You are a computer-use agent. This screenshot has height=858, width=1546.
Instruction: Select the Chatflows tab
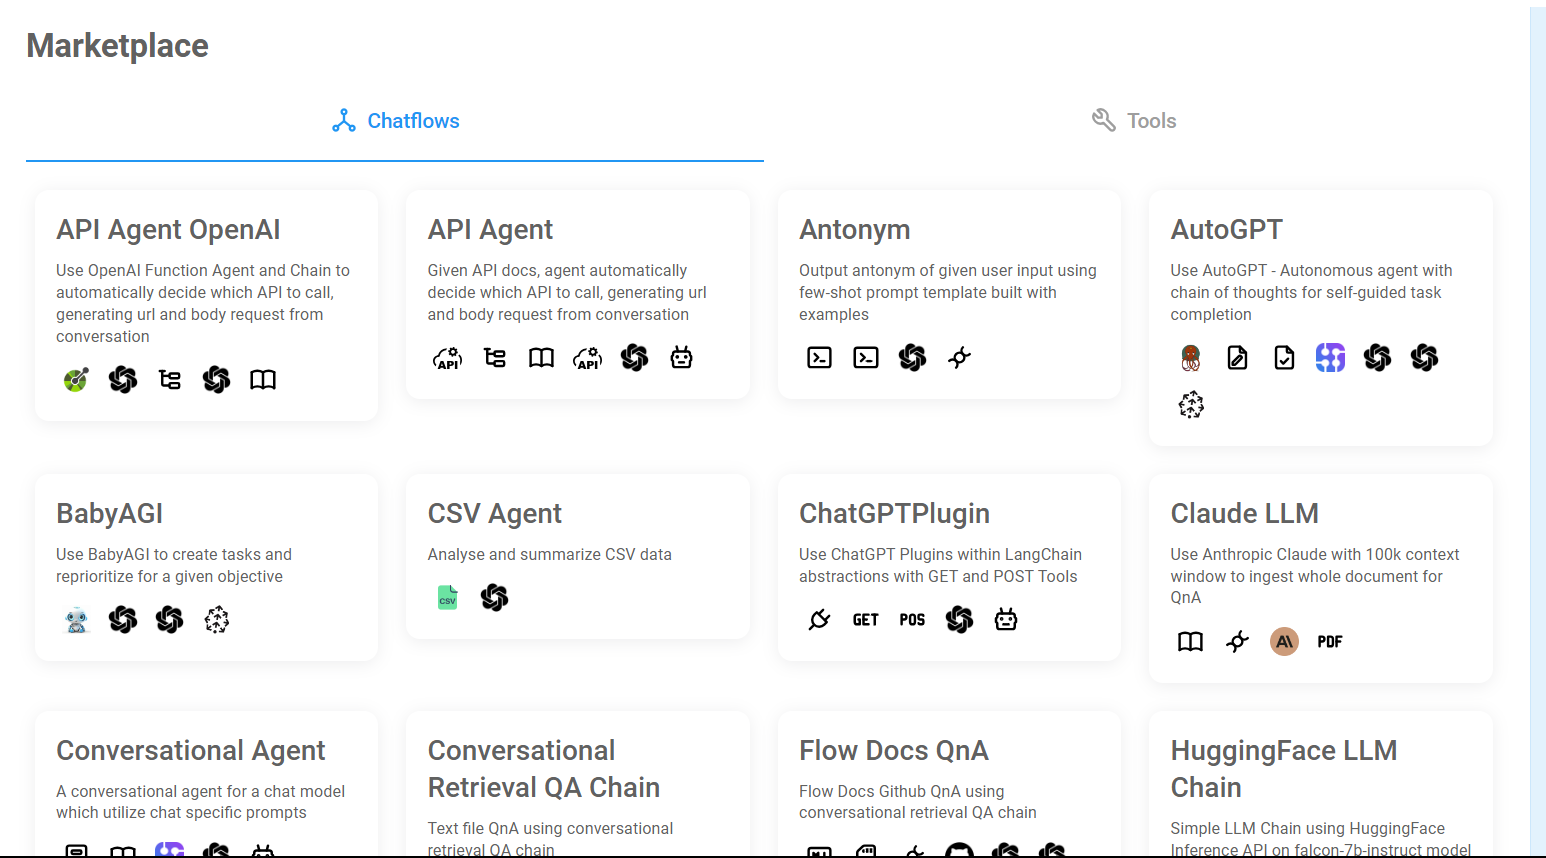click(x=395, y=121)
